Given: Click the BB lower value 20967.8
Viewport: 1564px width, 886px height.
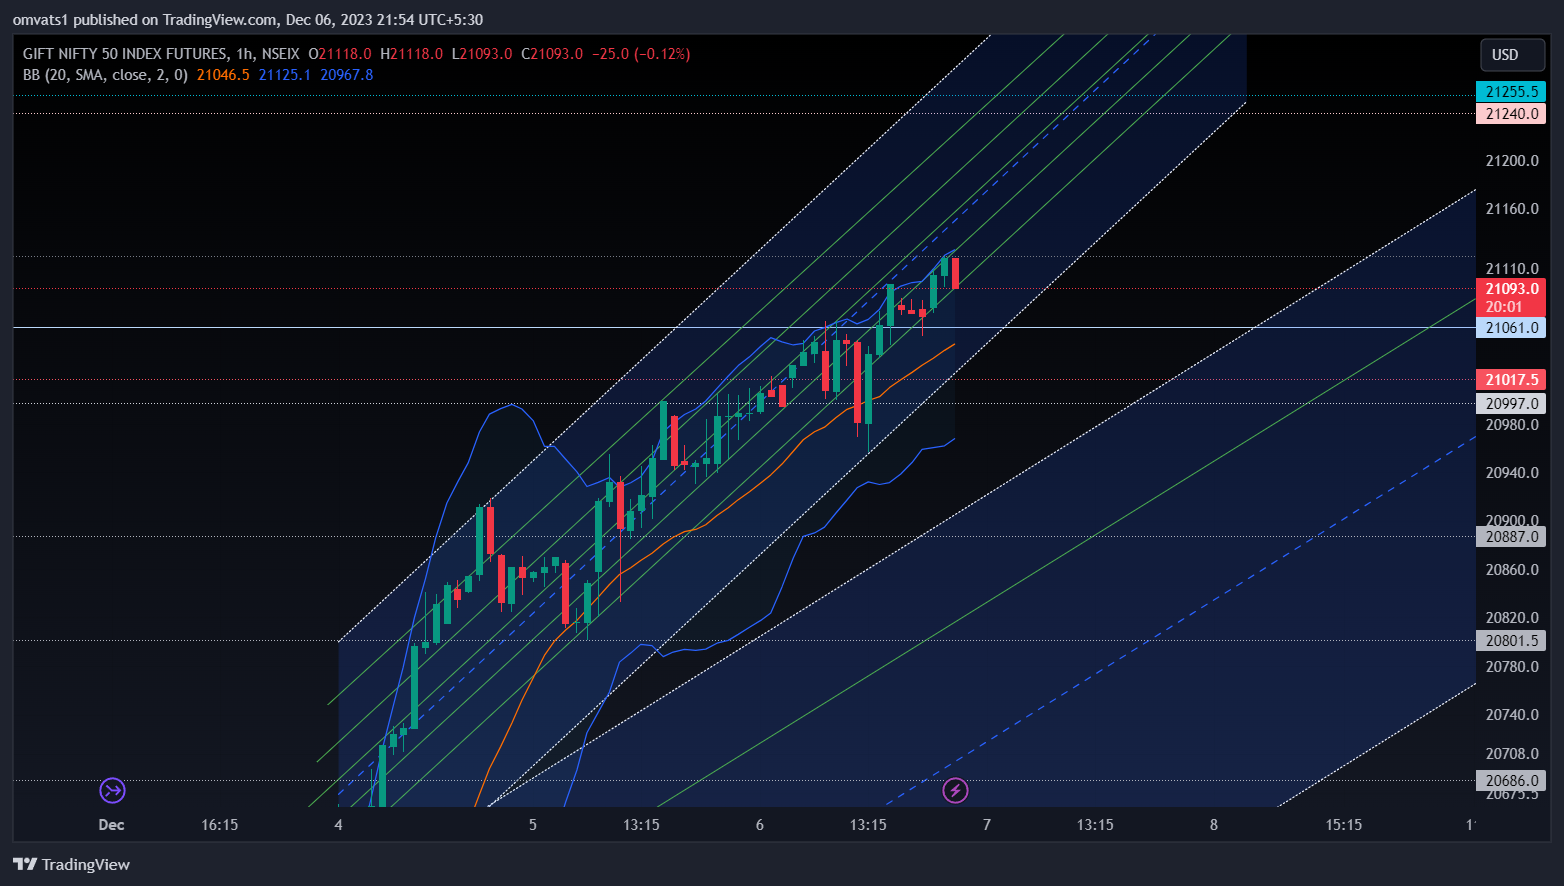Looking at the screenshot, I should pyautogui.click(x=347, y=75).
